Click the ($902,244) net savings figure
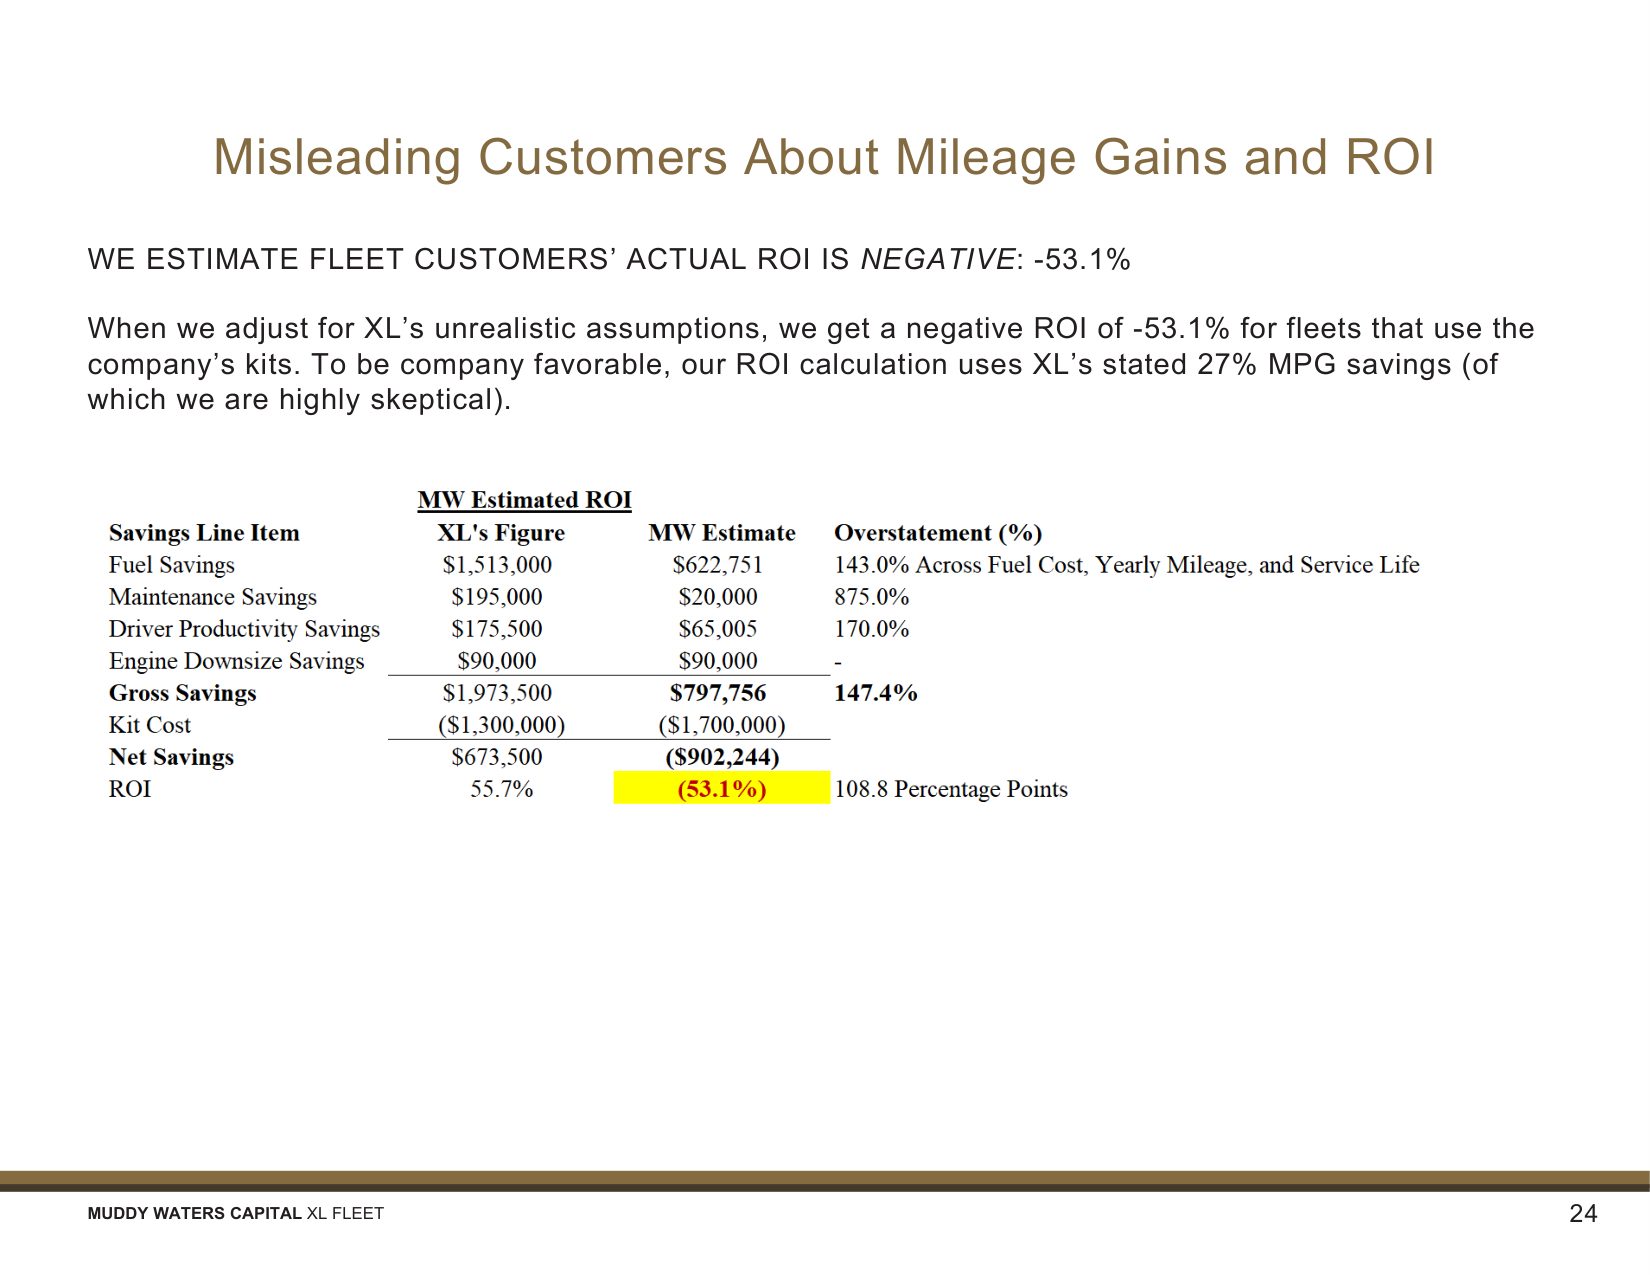The height and width of the screenshot is (1275, 1650). click(x=721, y=757)
